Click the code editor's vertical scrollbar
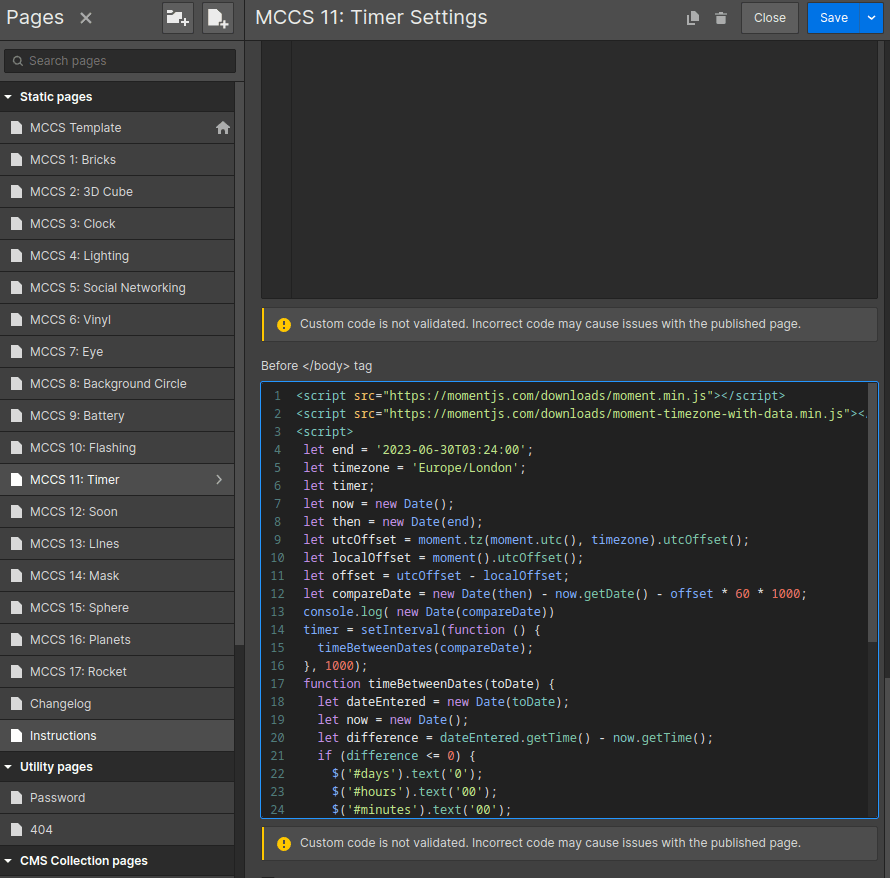 [x=873, y=510]
